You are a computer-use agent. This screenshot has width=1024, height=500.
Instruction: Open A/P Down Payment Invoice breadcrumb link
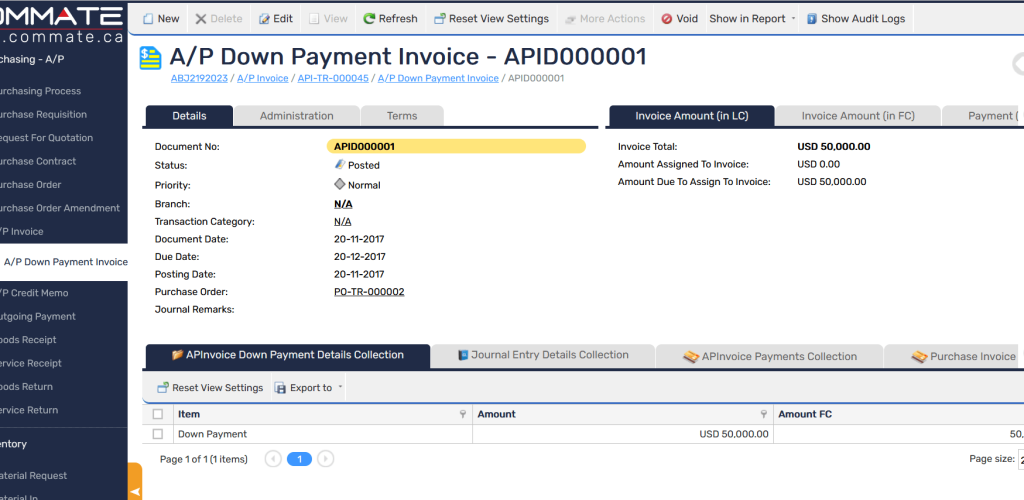pos(438,78)
